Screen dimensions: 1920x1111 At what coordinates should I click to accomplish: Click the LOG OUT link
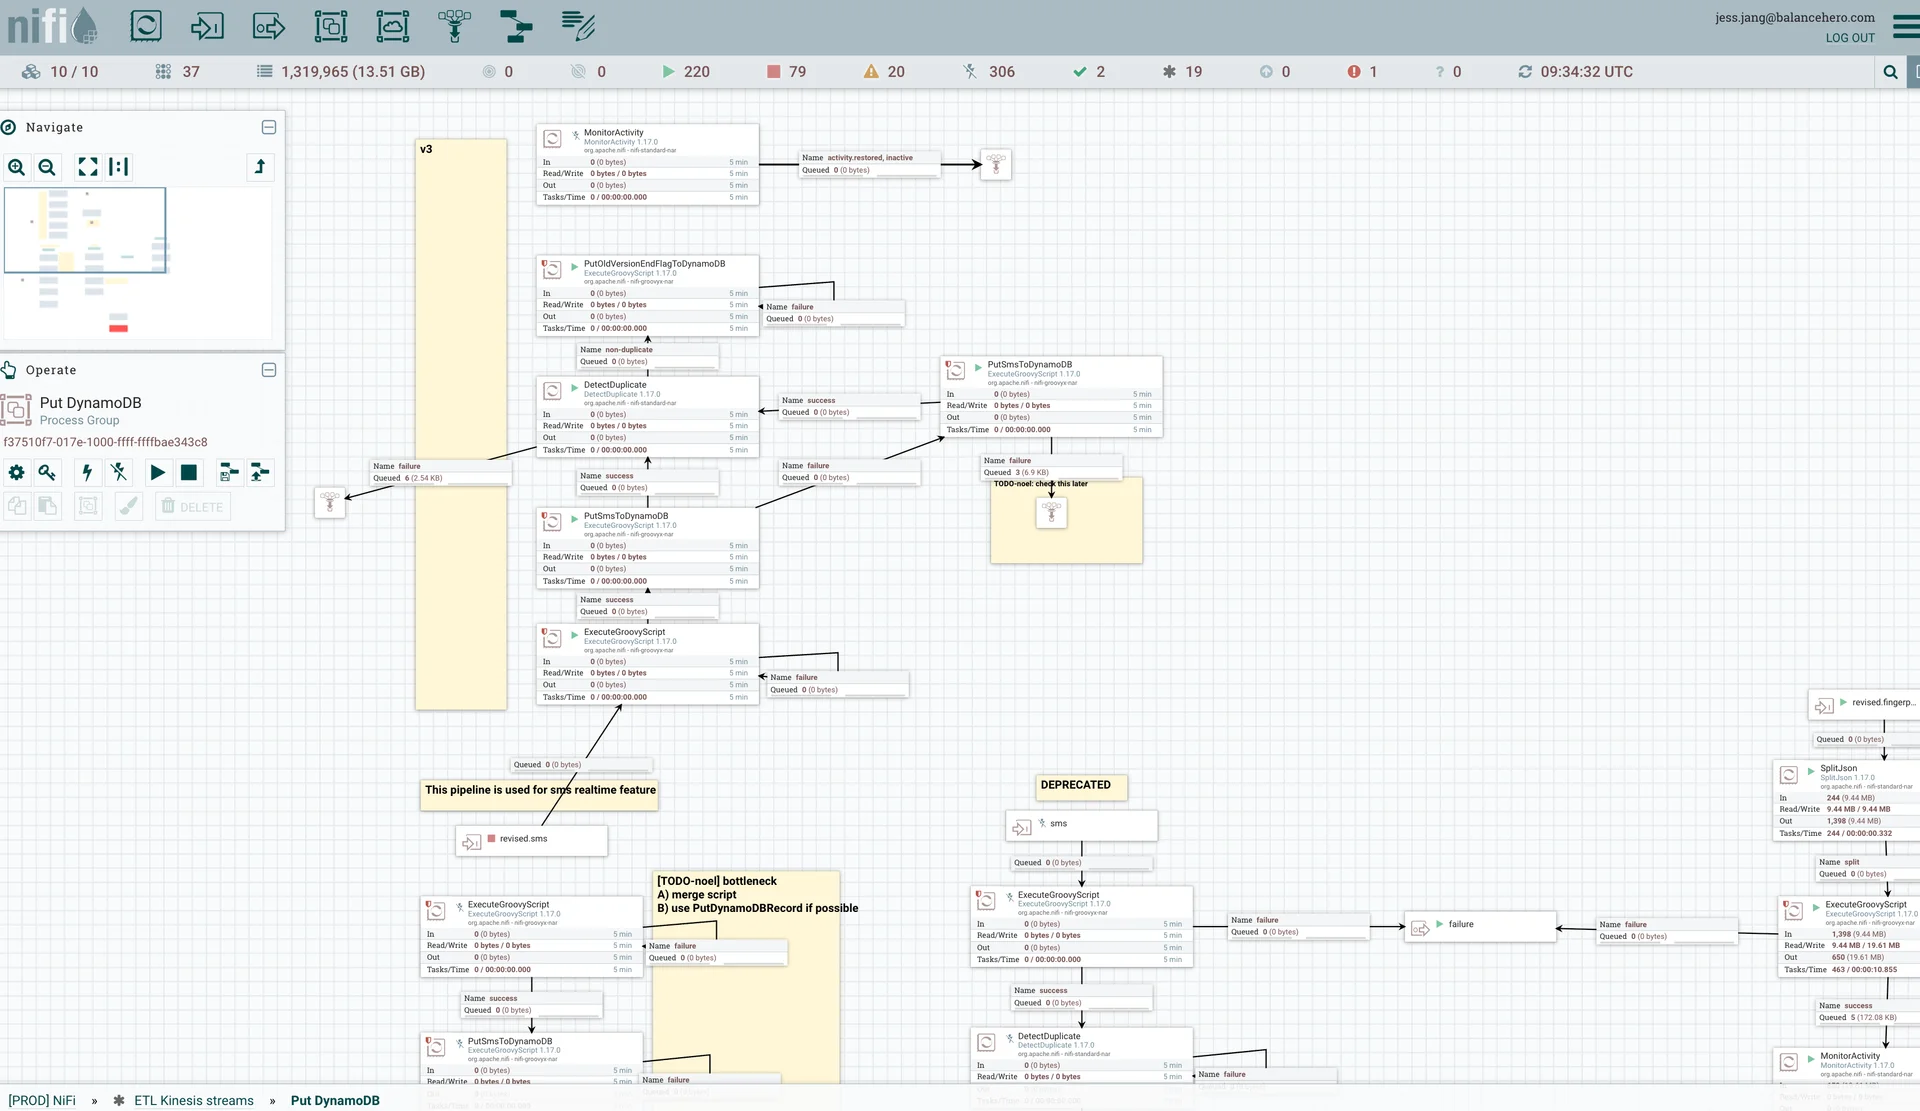pyautogui.click(x=1849, y=38)
